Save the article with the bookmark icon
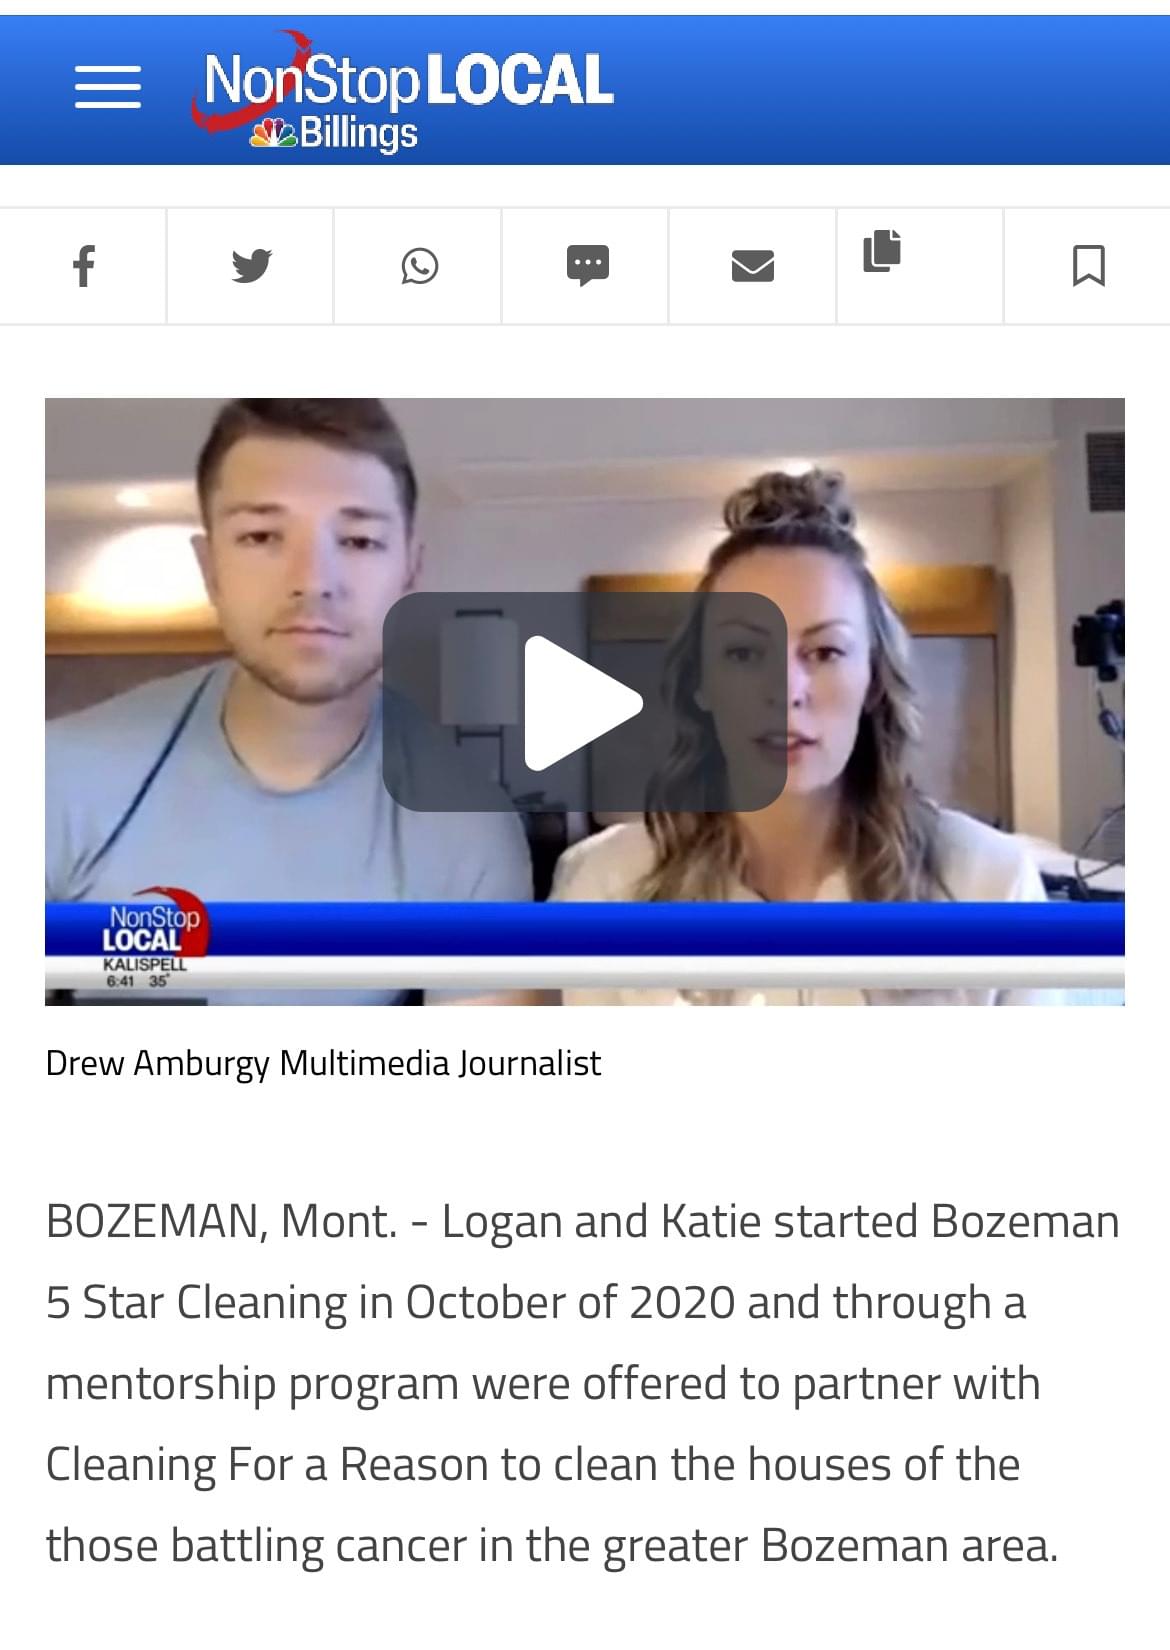Image resolution: width=1170 pixels, height=1650 pixels. pyautogui.click(x=1088, y=266)
